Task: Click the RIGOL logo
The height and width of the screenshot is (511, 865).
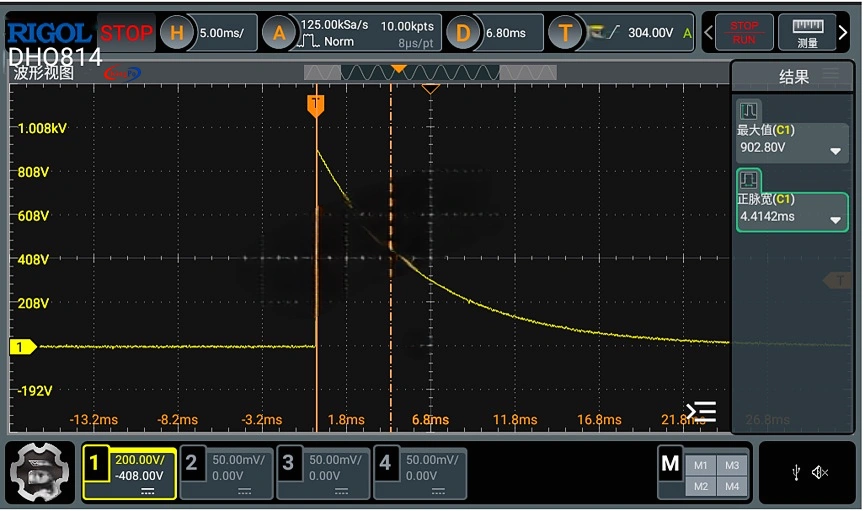Action: [50, 33]
